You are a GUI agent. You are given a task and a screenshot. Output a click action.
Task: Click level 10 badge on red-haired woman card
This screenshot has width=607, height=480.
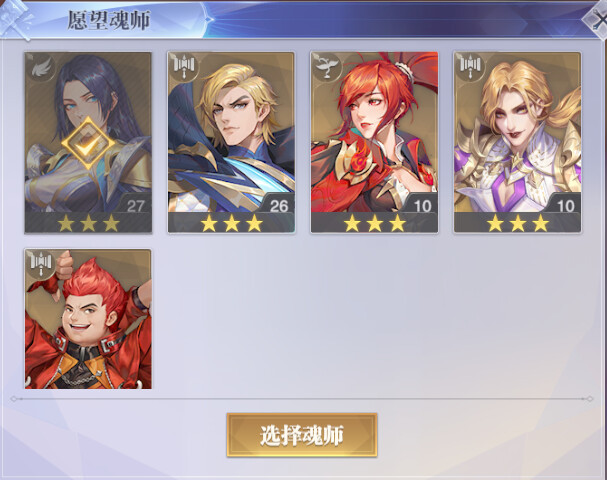click(422, 206)
